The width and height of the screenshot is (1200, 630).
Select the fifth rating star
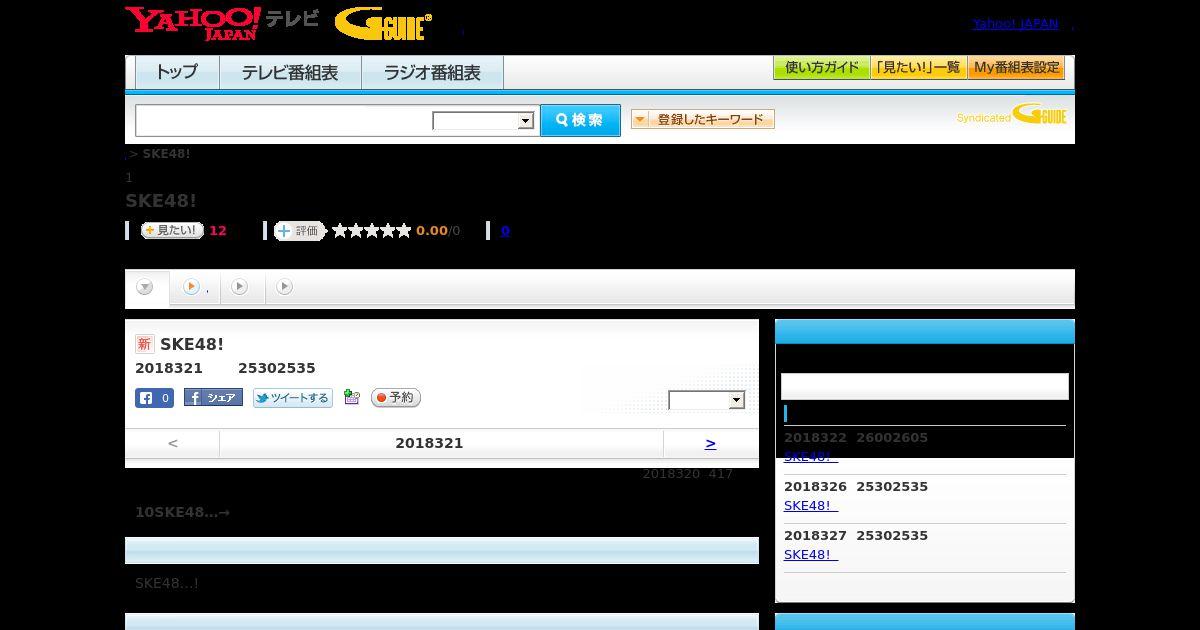[x=404, y=231]
